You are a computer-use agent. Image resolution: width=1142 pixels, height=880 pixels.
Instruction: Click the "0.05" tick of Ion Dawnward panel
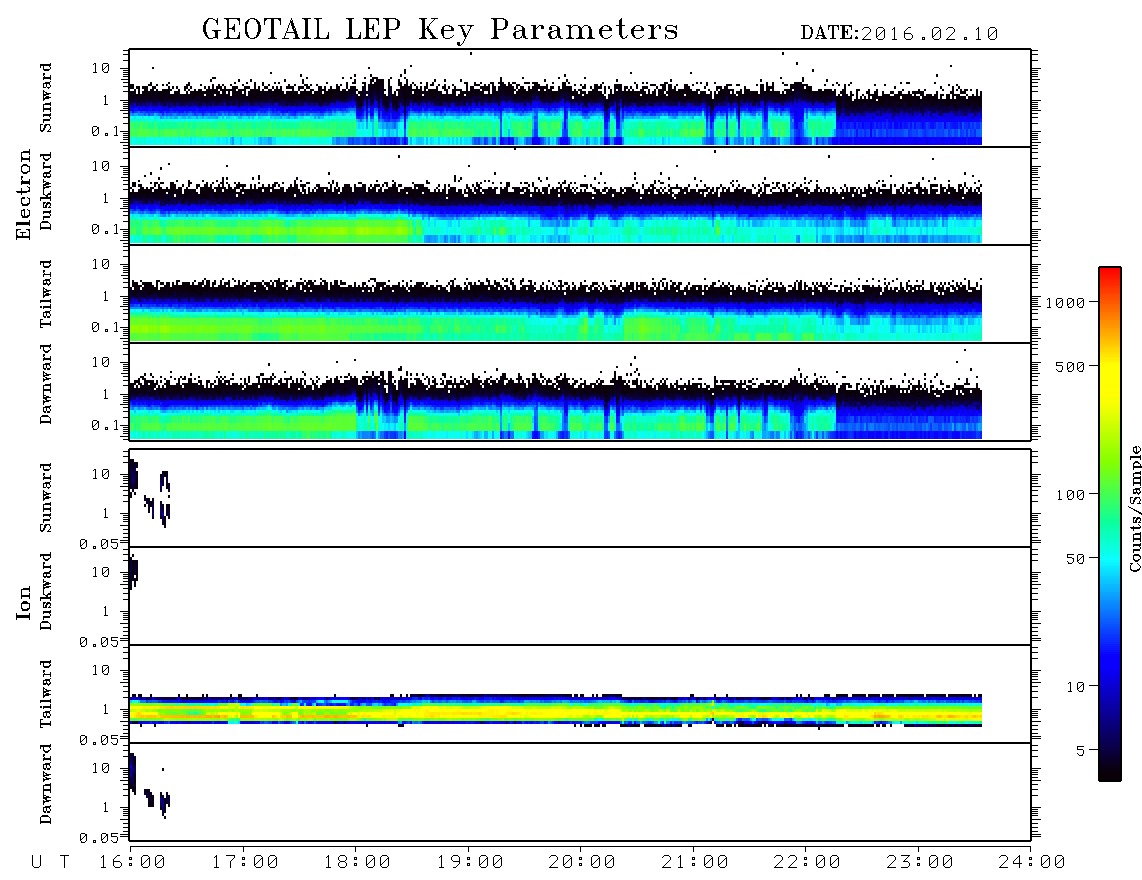pos(99,838)
